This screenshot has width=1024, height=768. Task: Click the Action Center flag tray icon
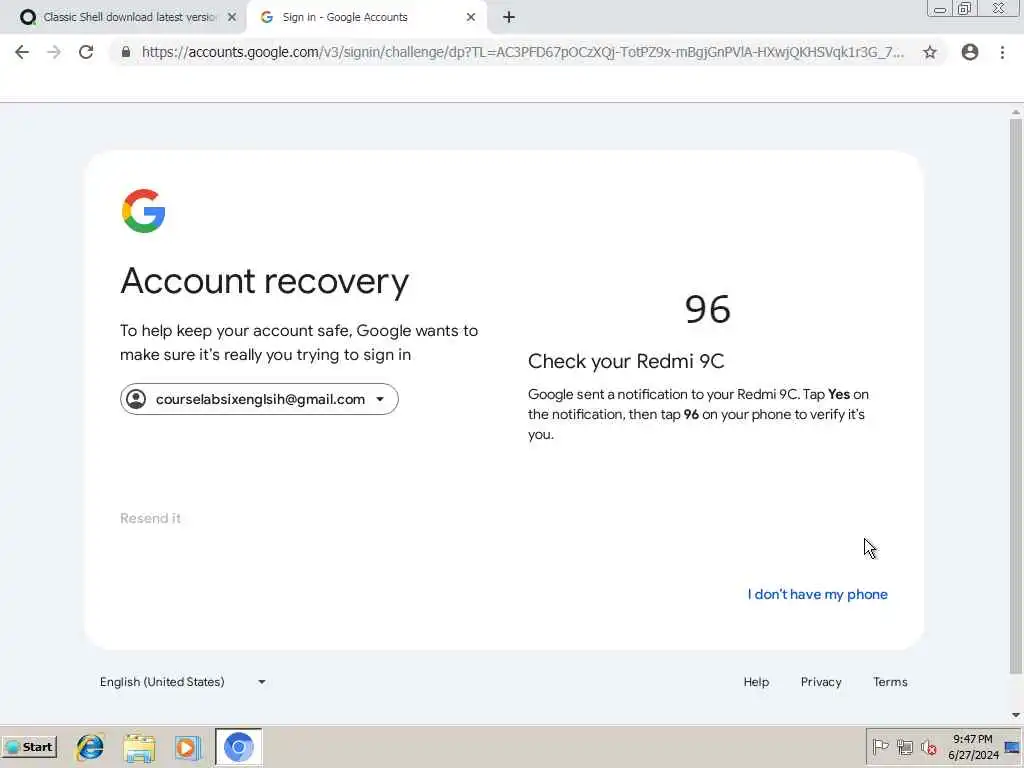[880, 746]
